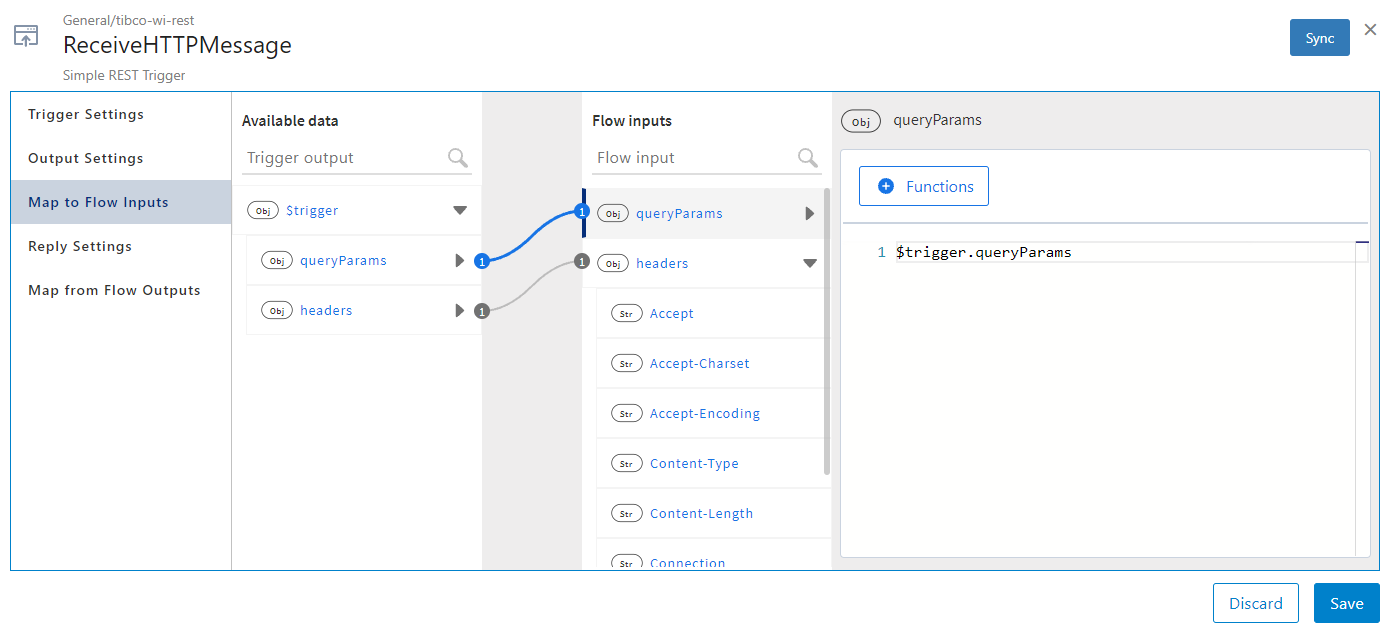Click the blue mapping node beside available queryParams
Image resolution: width=1392 pixels, height=636 pixels.
click(481, 261)
